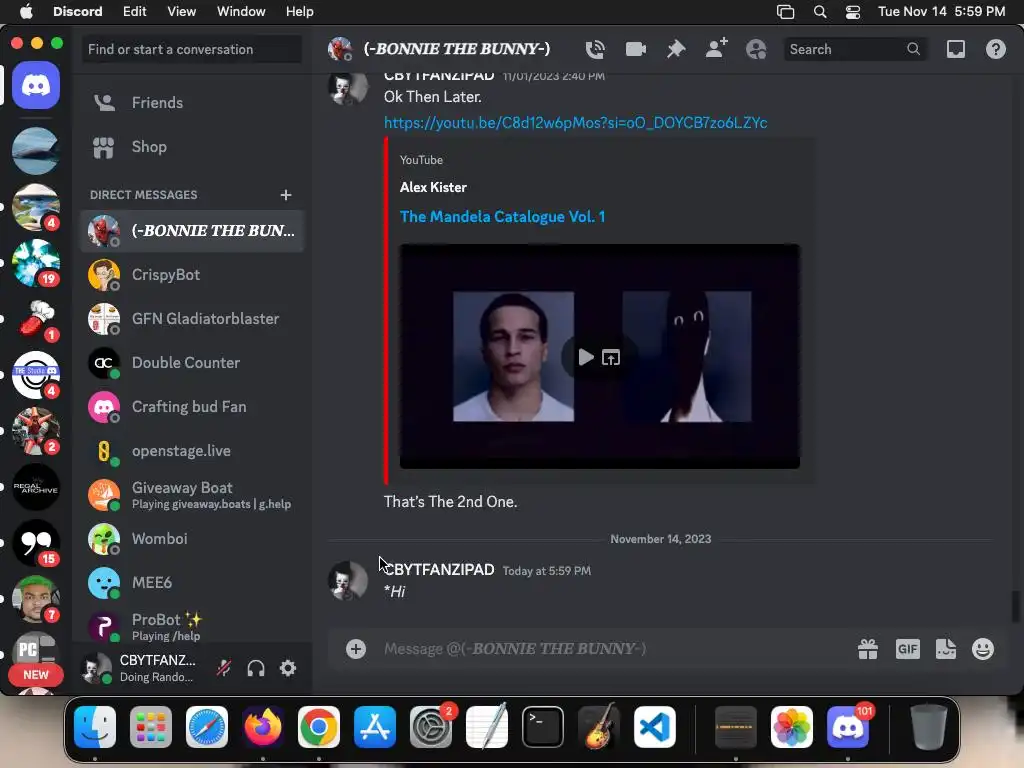Open the Edit menu
The height and width of the screenshot is (768, 1024).
(x=135, y=11)
